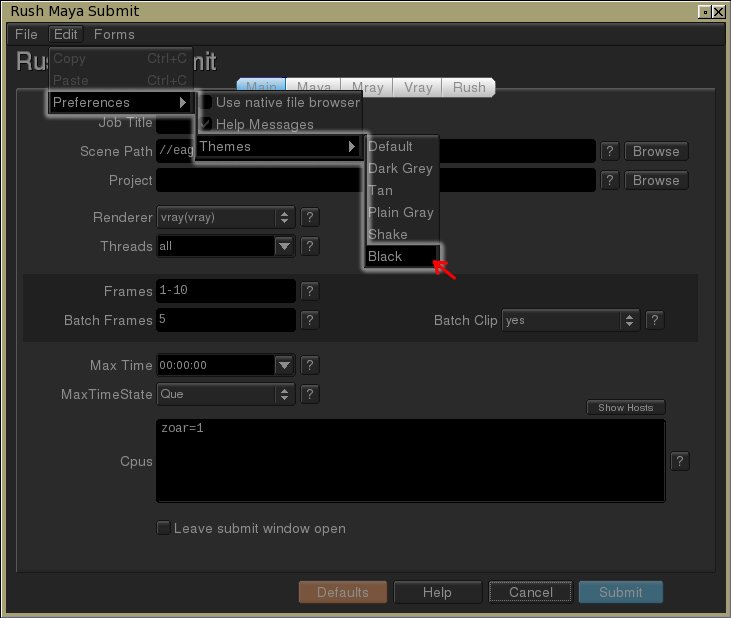Open the Renderer vray(vray) dropdown
Image resolution: width=731 pixels, height=618 pixels.
(x=226, y=217)
